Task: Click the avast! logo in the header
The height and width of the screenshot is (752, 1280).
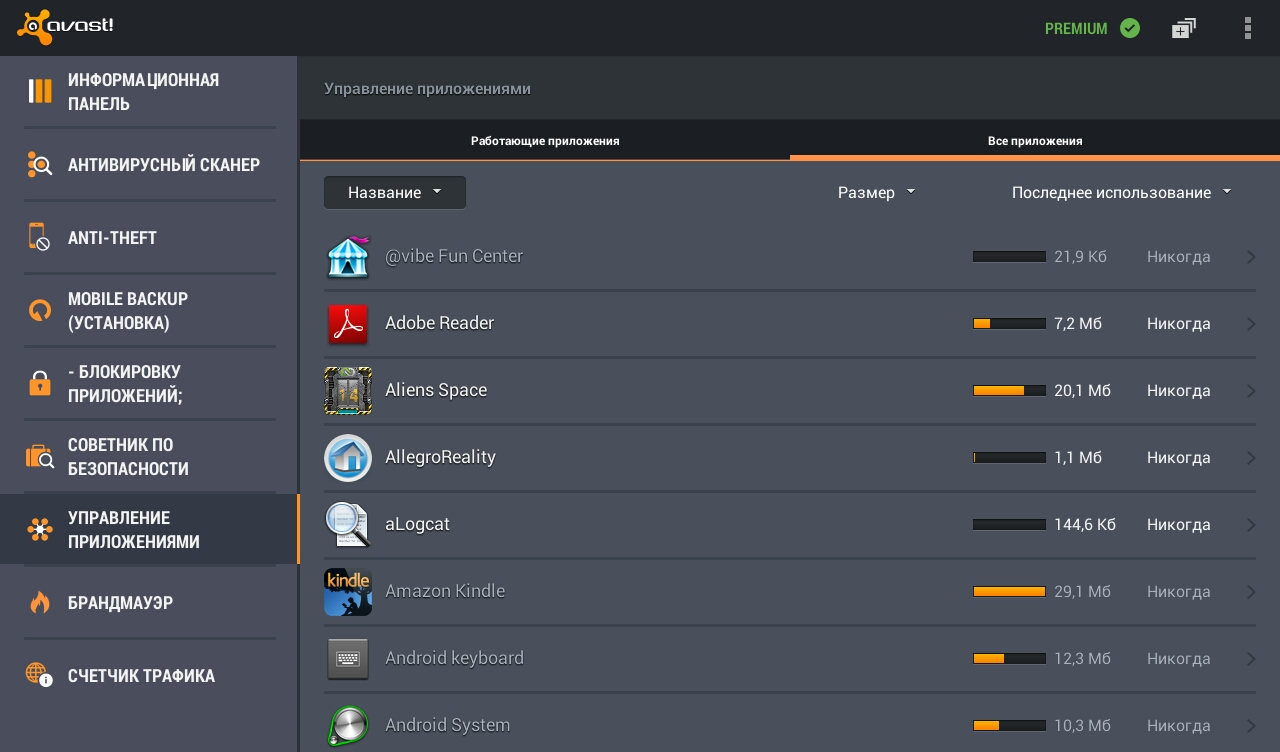Action: [x=66, y=27]
